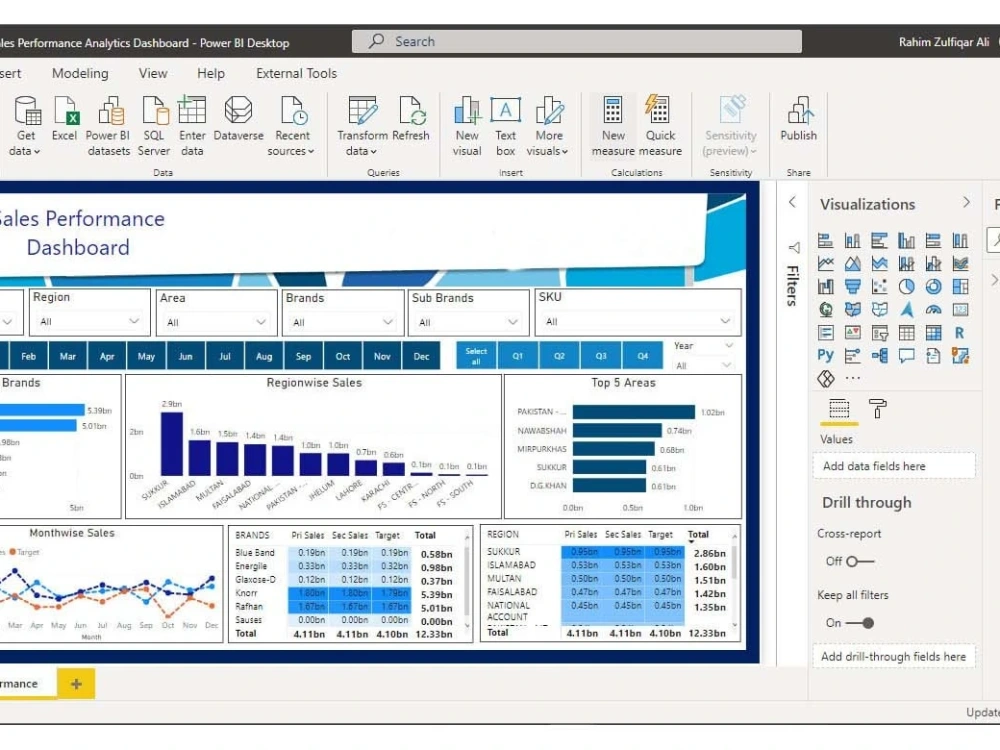Open the Modeling menu
Viewport: 1000px width, 750px height.
80,73
